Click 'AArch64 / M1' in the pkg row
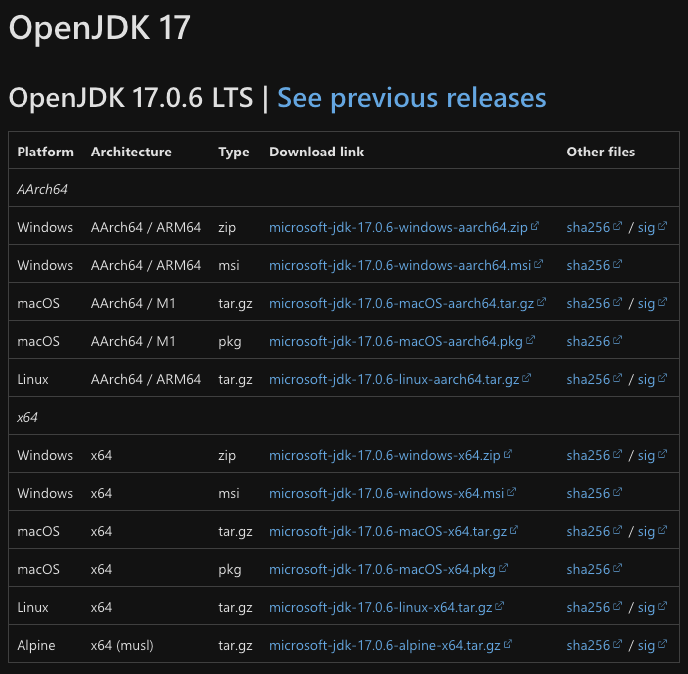This screenshot has height=674, width=688. click(x=133, y=341)
